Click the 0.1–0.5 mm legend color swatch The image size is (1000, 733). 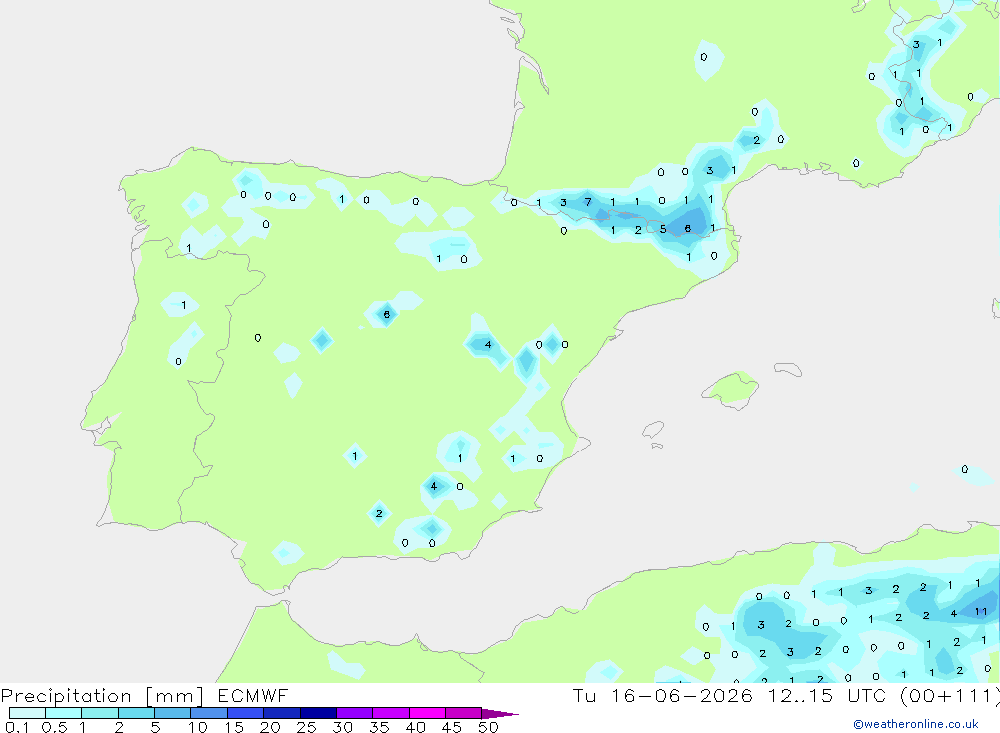[27, 713]
